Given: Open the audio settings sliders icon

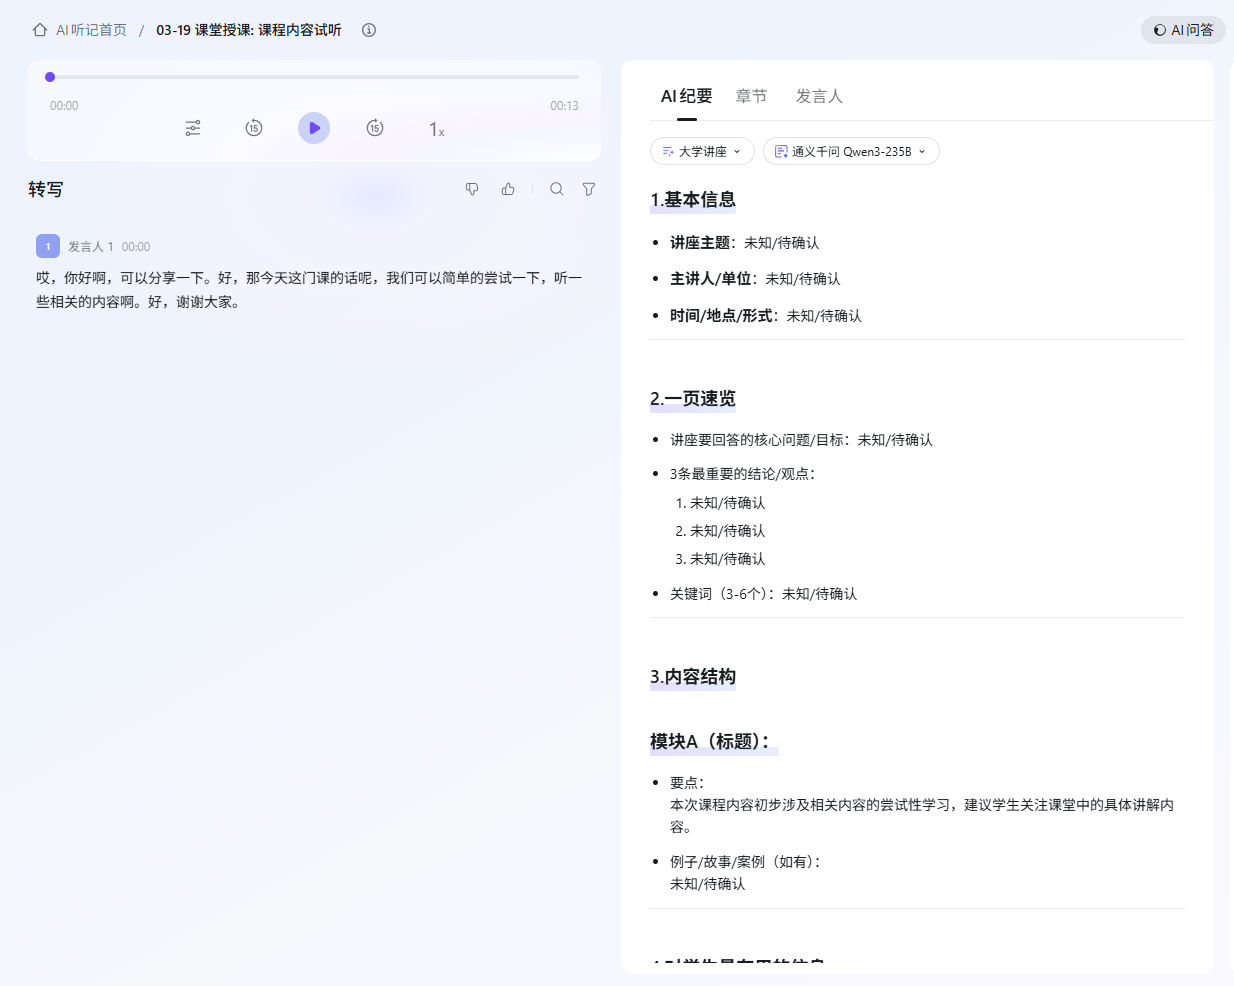Looking at the screenshot, I should pos(193,128).
